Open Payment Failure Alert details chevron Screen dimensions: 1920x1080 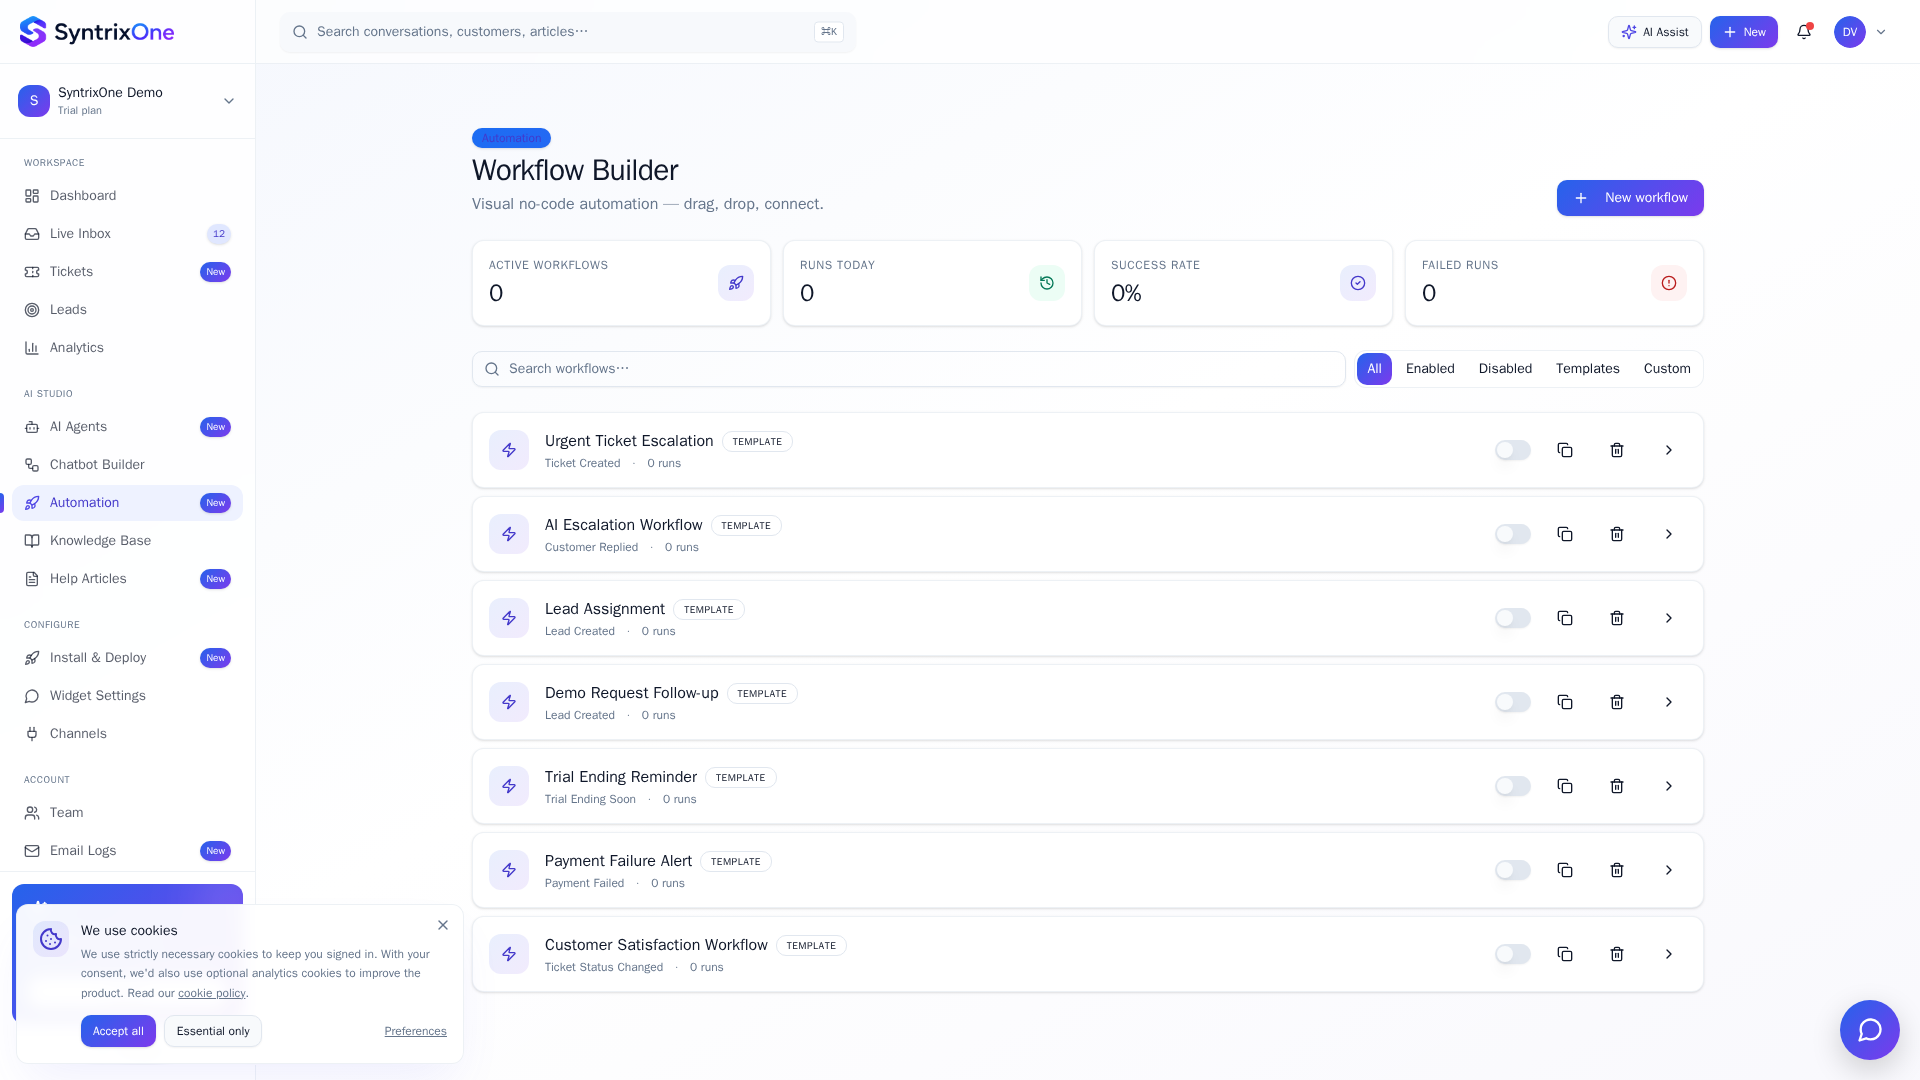coord(1669,870)
